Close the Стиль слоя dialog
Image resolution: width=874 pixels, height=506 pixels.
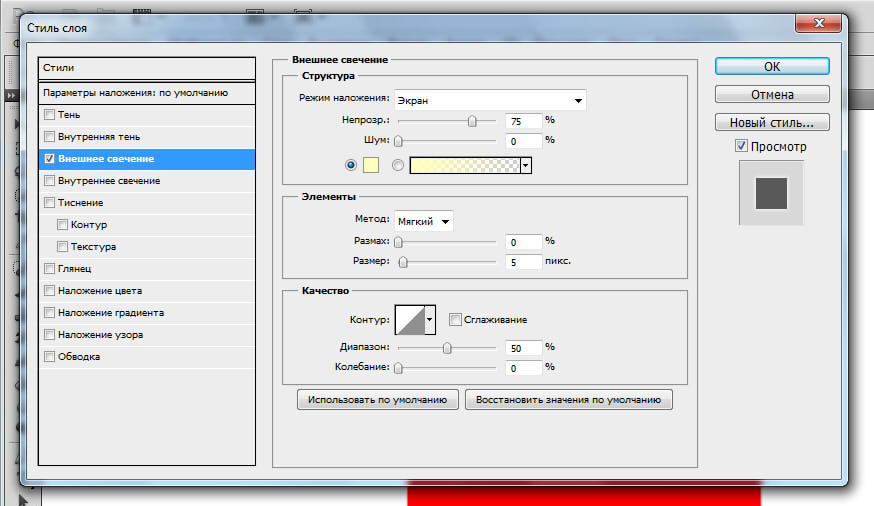[x=818, y=23]
